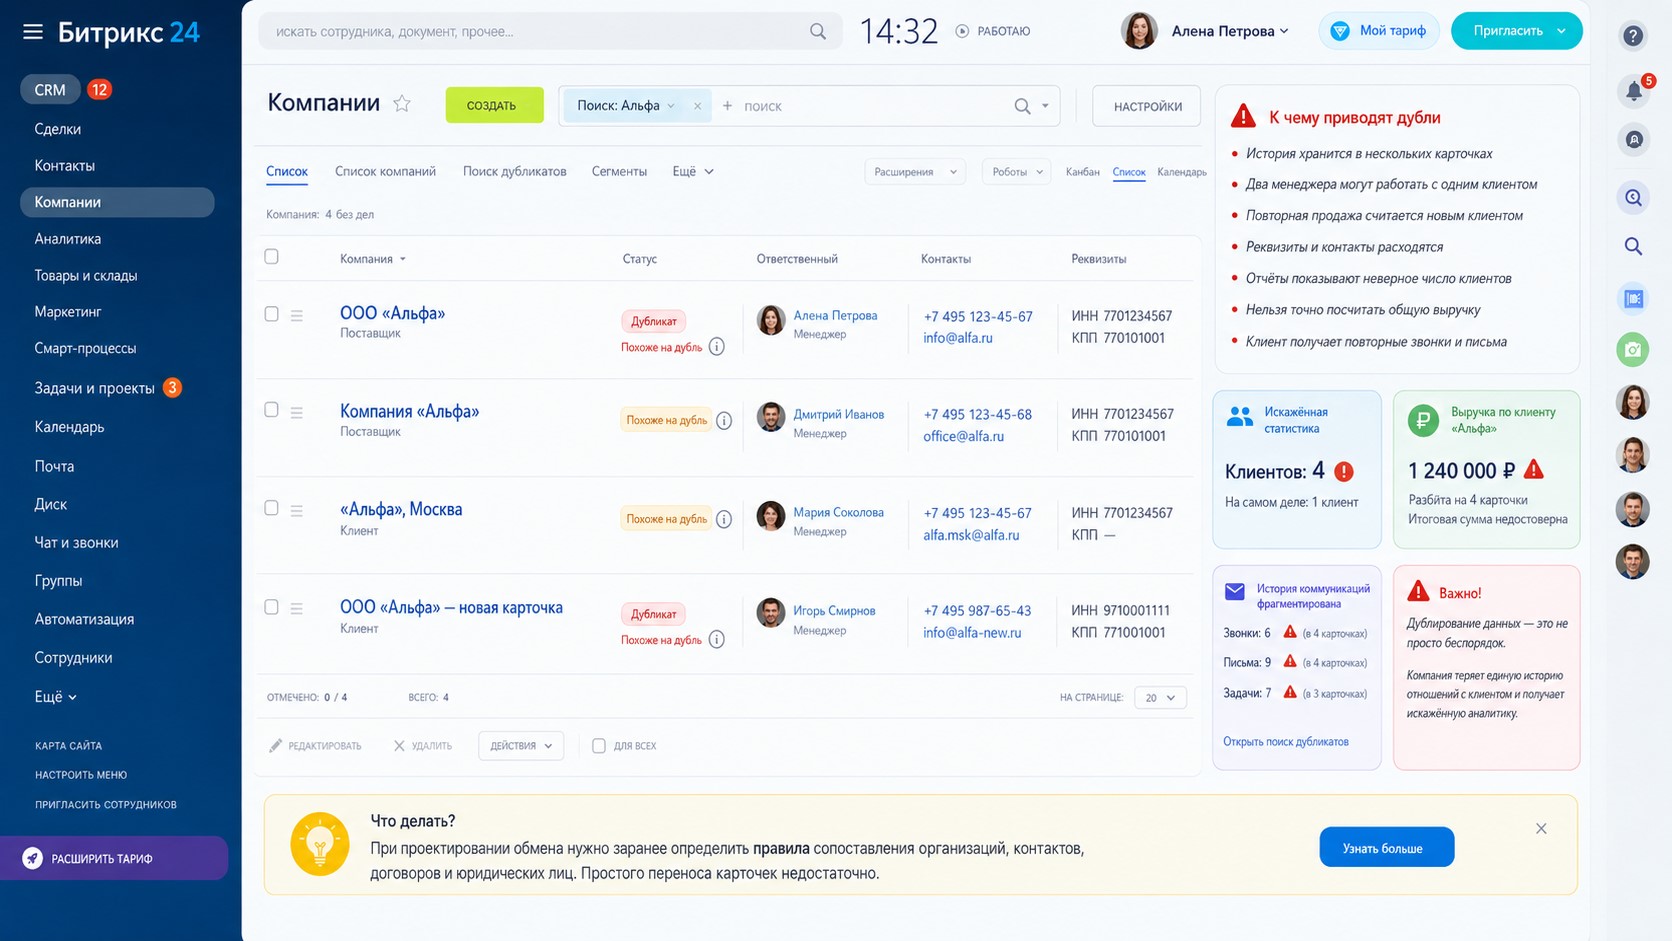
Task: Click the green Создать button
Action: click(495, 105)
